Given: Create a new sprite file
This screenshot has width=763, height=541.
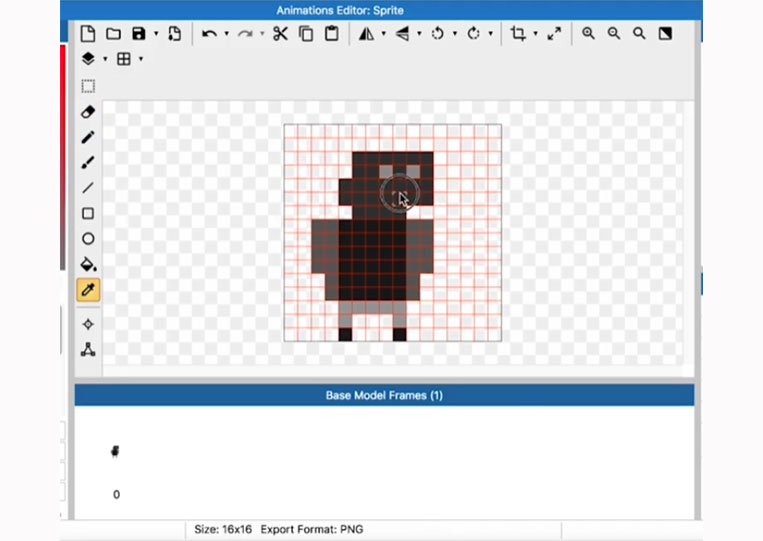Looking at the screenshot, I should (88, 34).
